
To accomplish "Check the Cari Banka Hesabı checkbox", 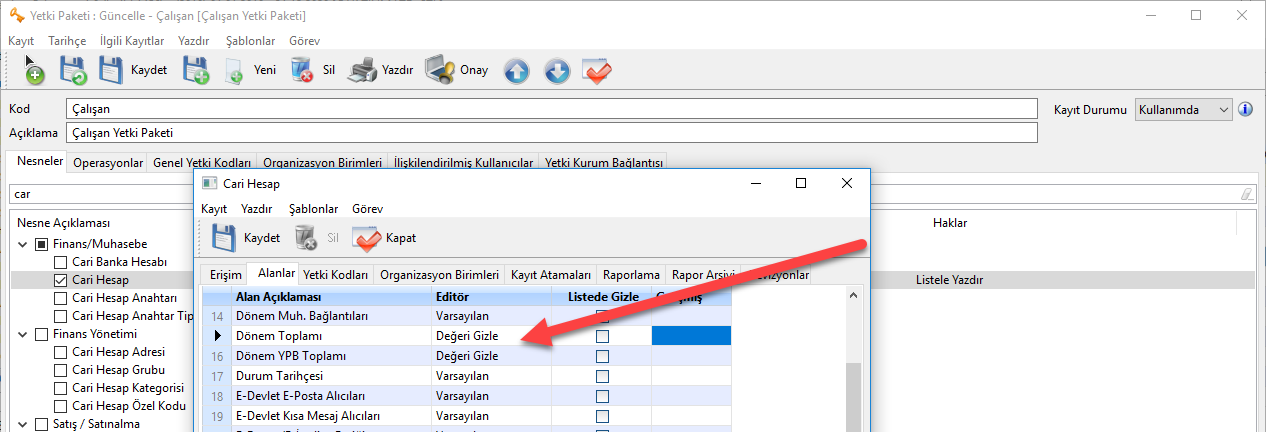I will click(61, 262).
